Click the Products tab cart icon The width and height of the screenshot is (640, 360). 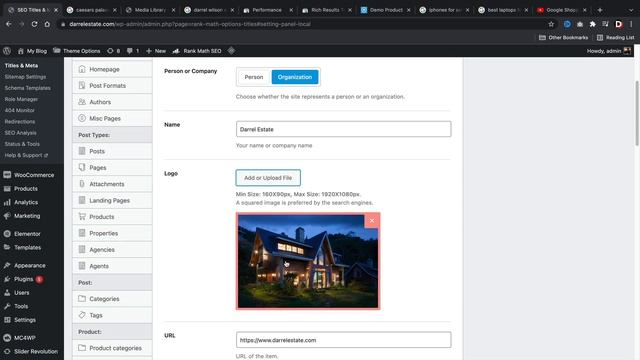coord(82,216)
